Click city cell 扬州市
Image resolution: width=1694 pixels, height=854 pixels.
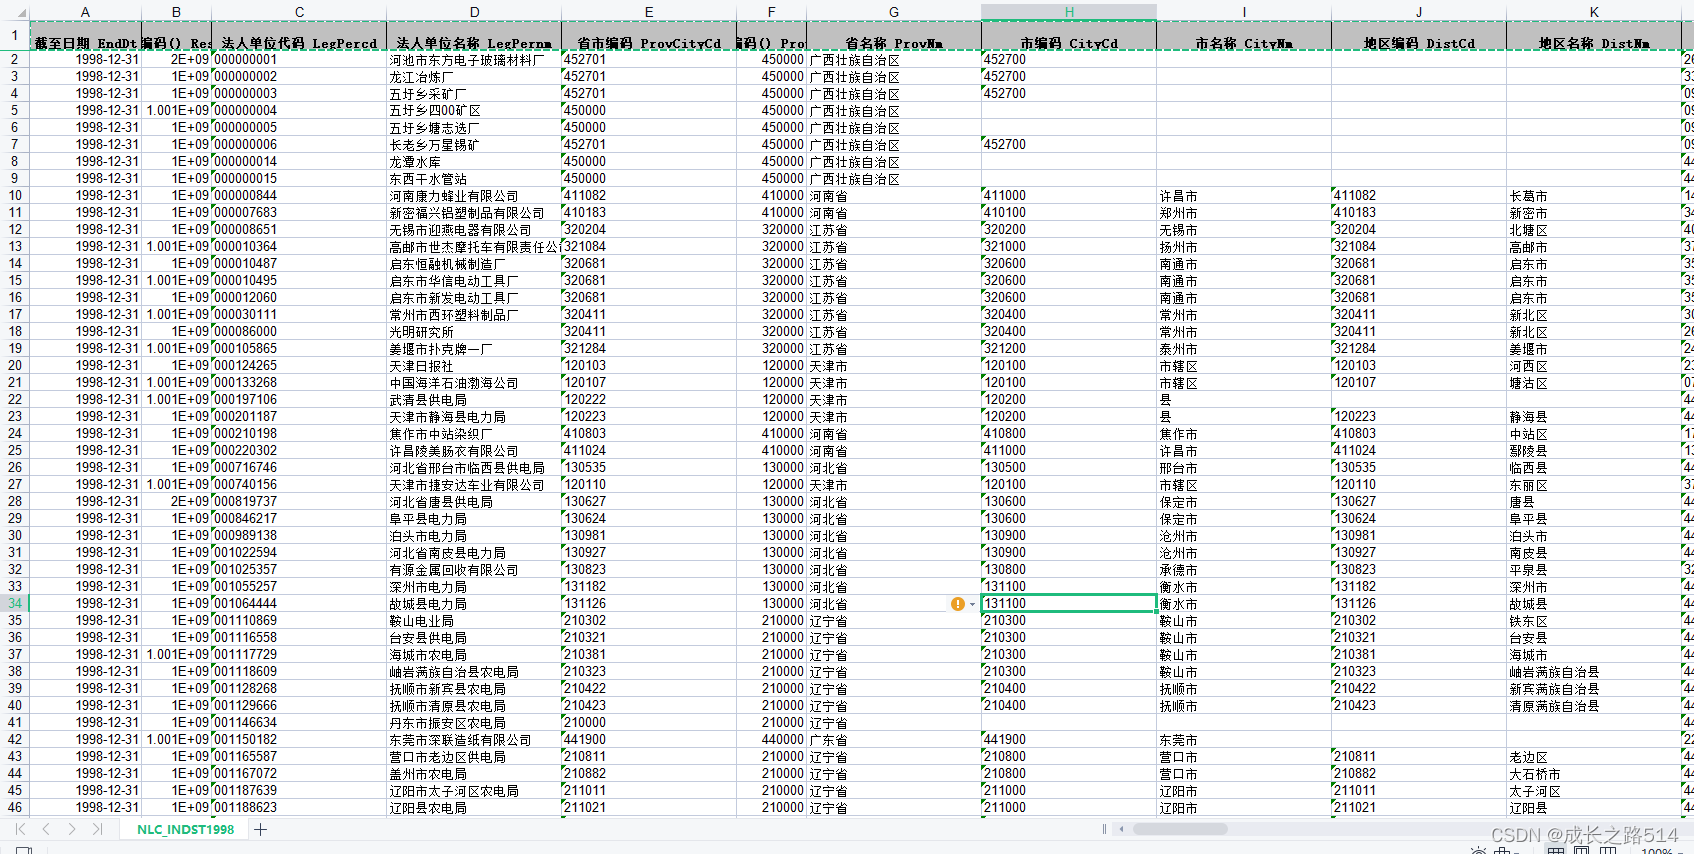1244,247
